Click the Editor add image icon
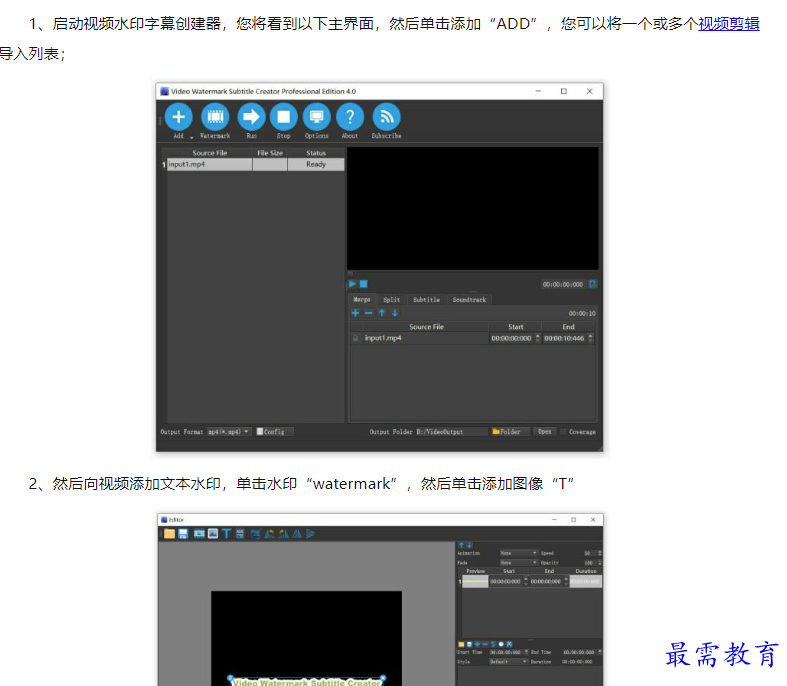 pyautogui.click(x=213, y=534)
